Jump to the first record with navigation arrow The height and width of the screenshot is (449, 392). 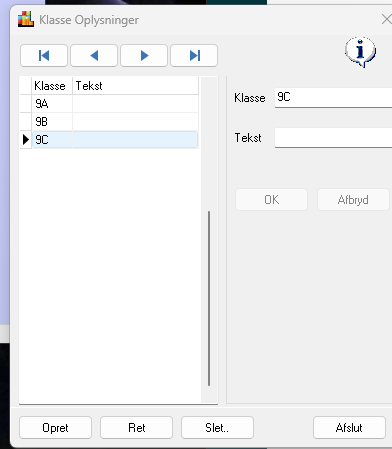tap(44, 56)
